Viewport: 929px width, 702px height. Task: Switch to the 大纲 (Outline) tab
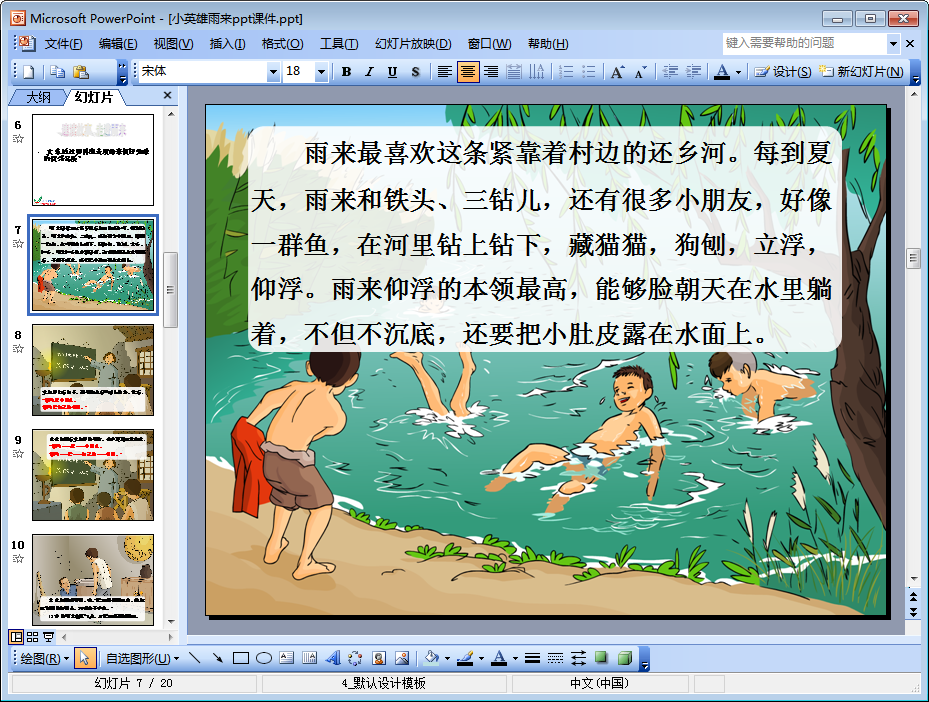point(38,97)
